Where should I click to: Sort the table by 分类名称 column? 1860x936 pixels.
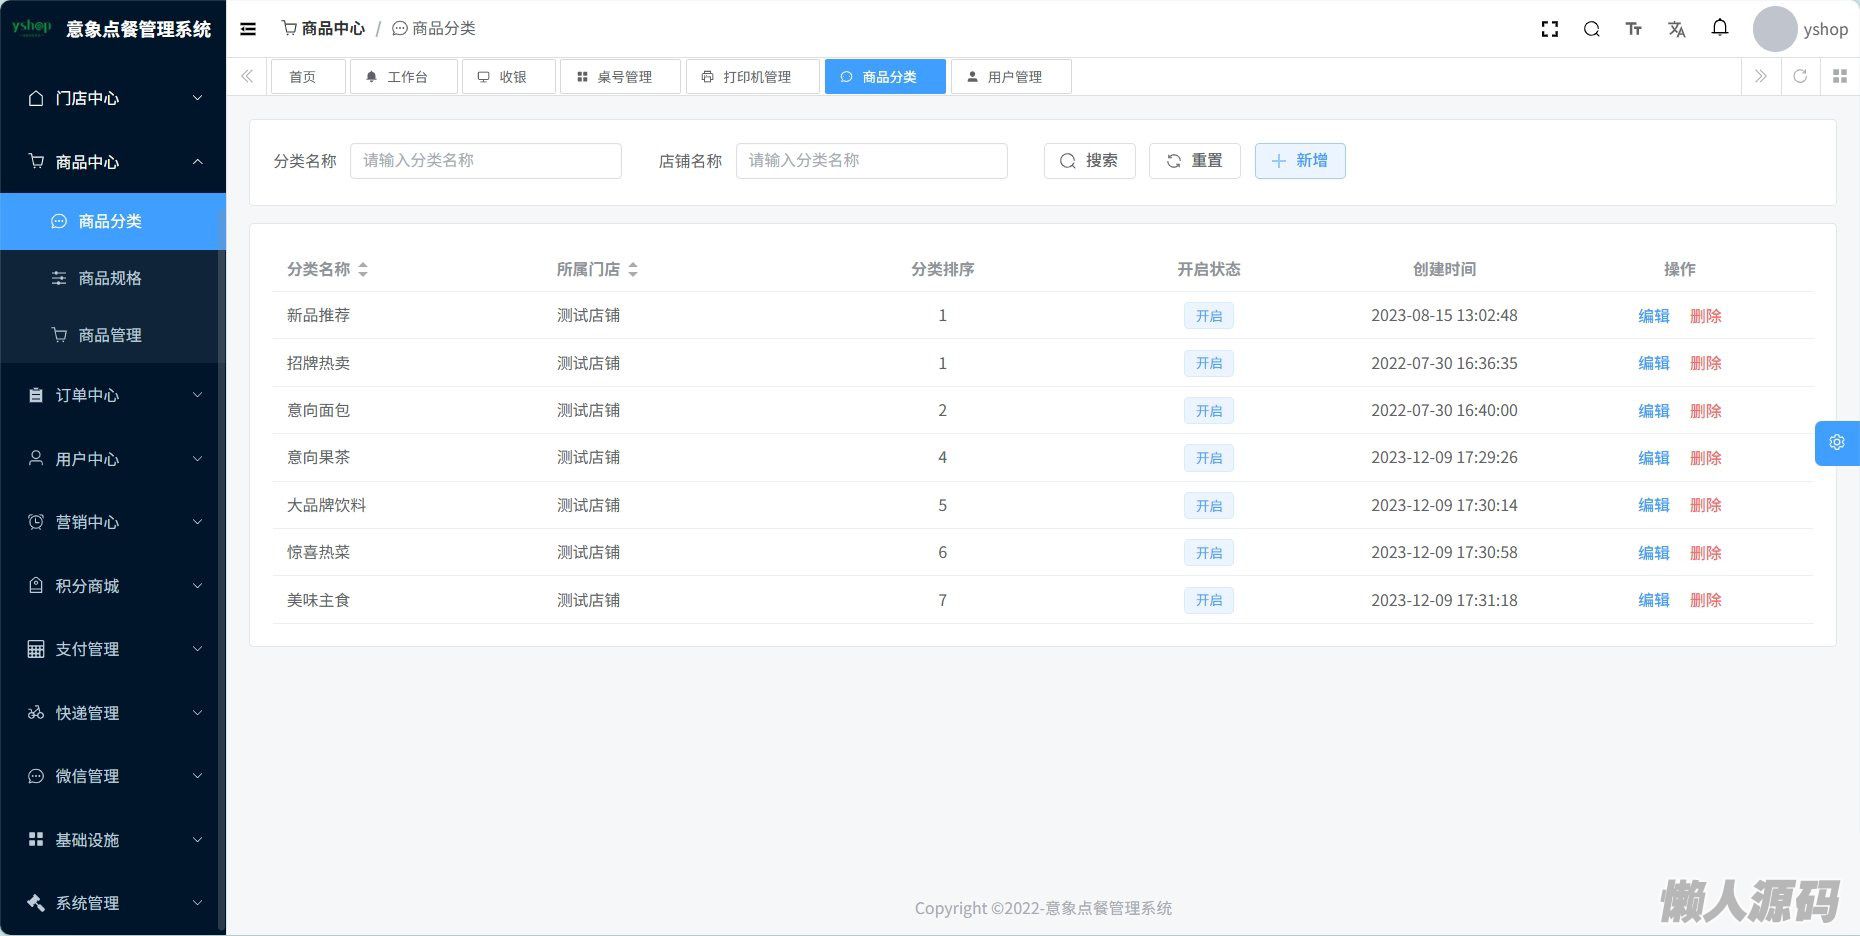[363, 269]
